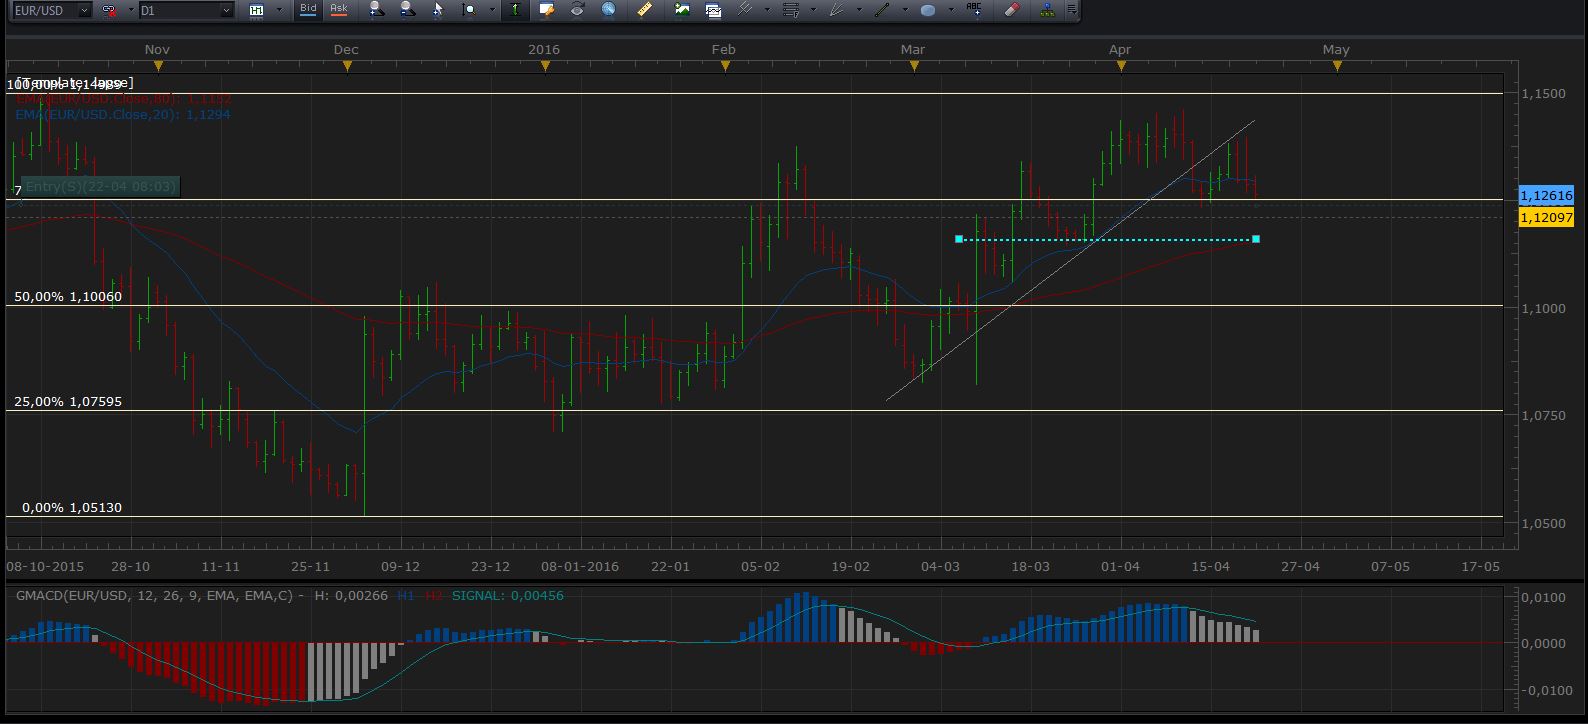Click the H1 period button
This screenshot has width=1588, height=724.
pos(257,10)
